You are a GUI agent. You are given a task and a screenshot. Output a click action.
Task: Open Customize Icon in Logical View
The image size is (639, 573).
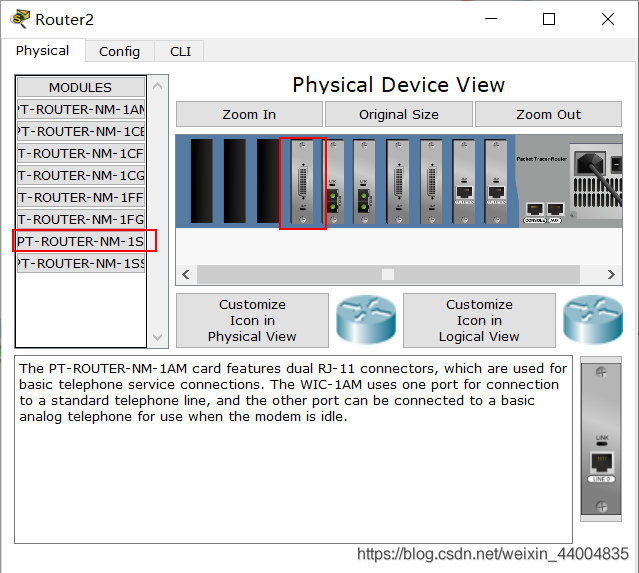pyautogui.click(x=479, y=320)
